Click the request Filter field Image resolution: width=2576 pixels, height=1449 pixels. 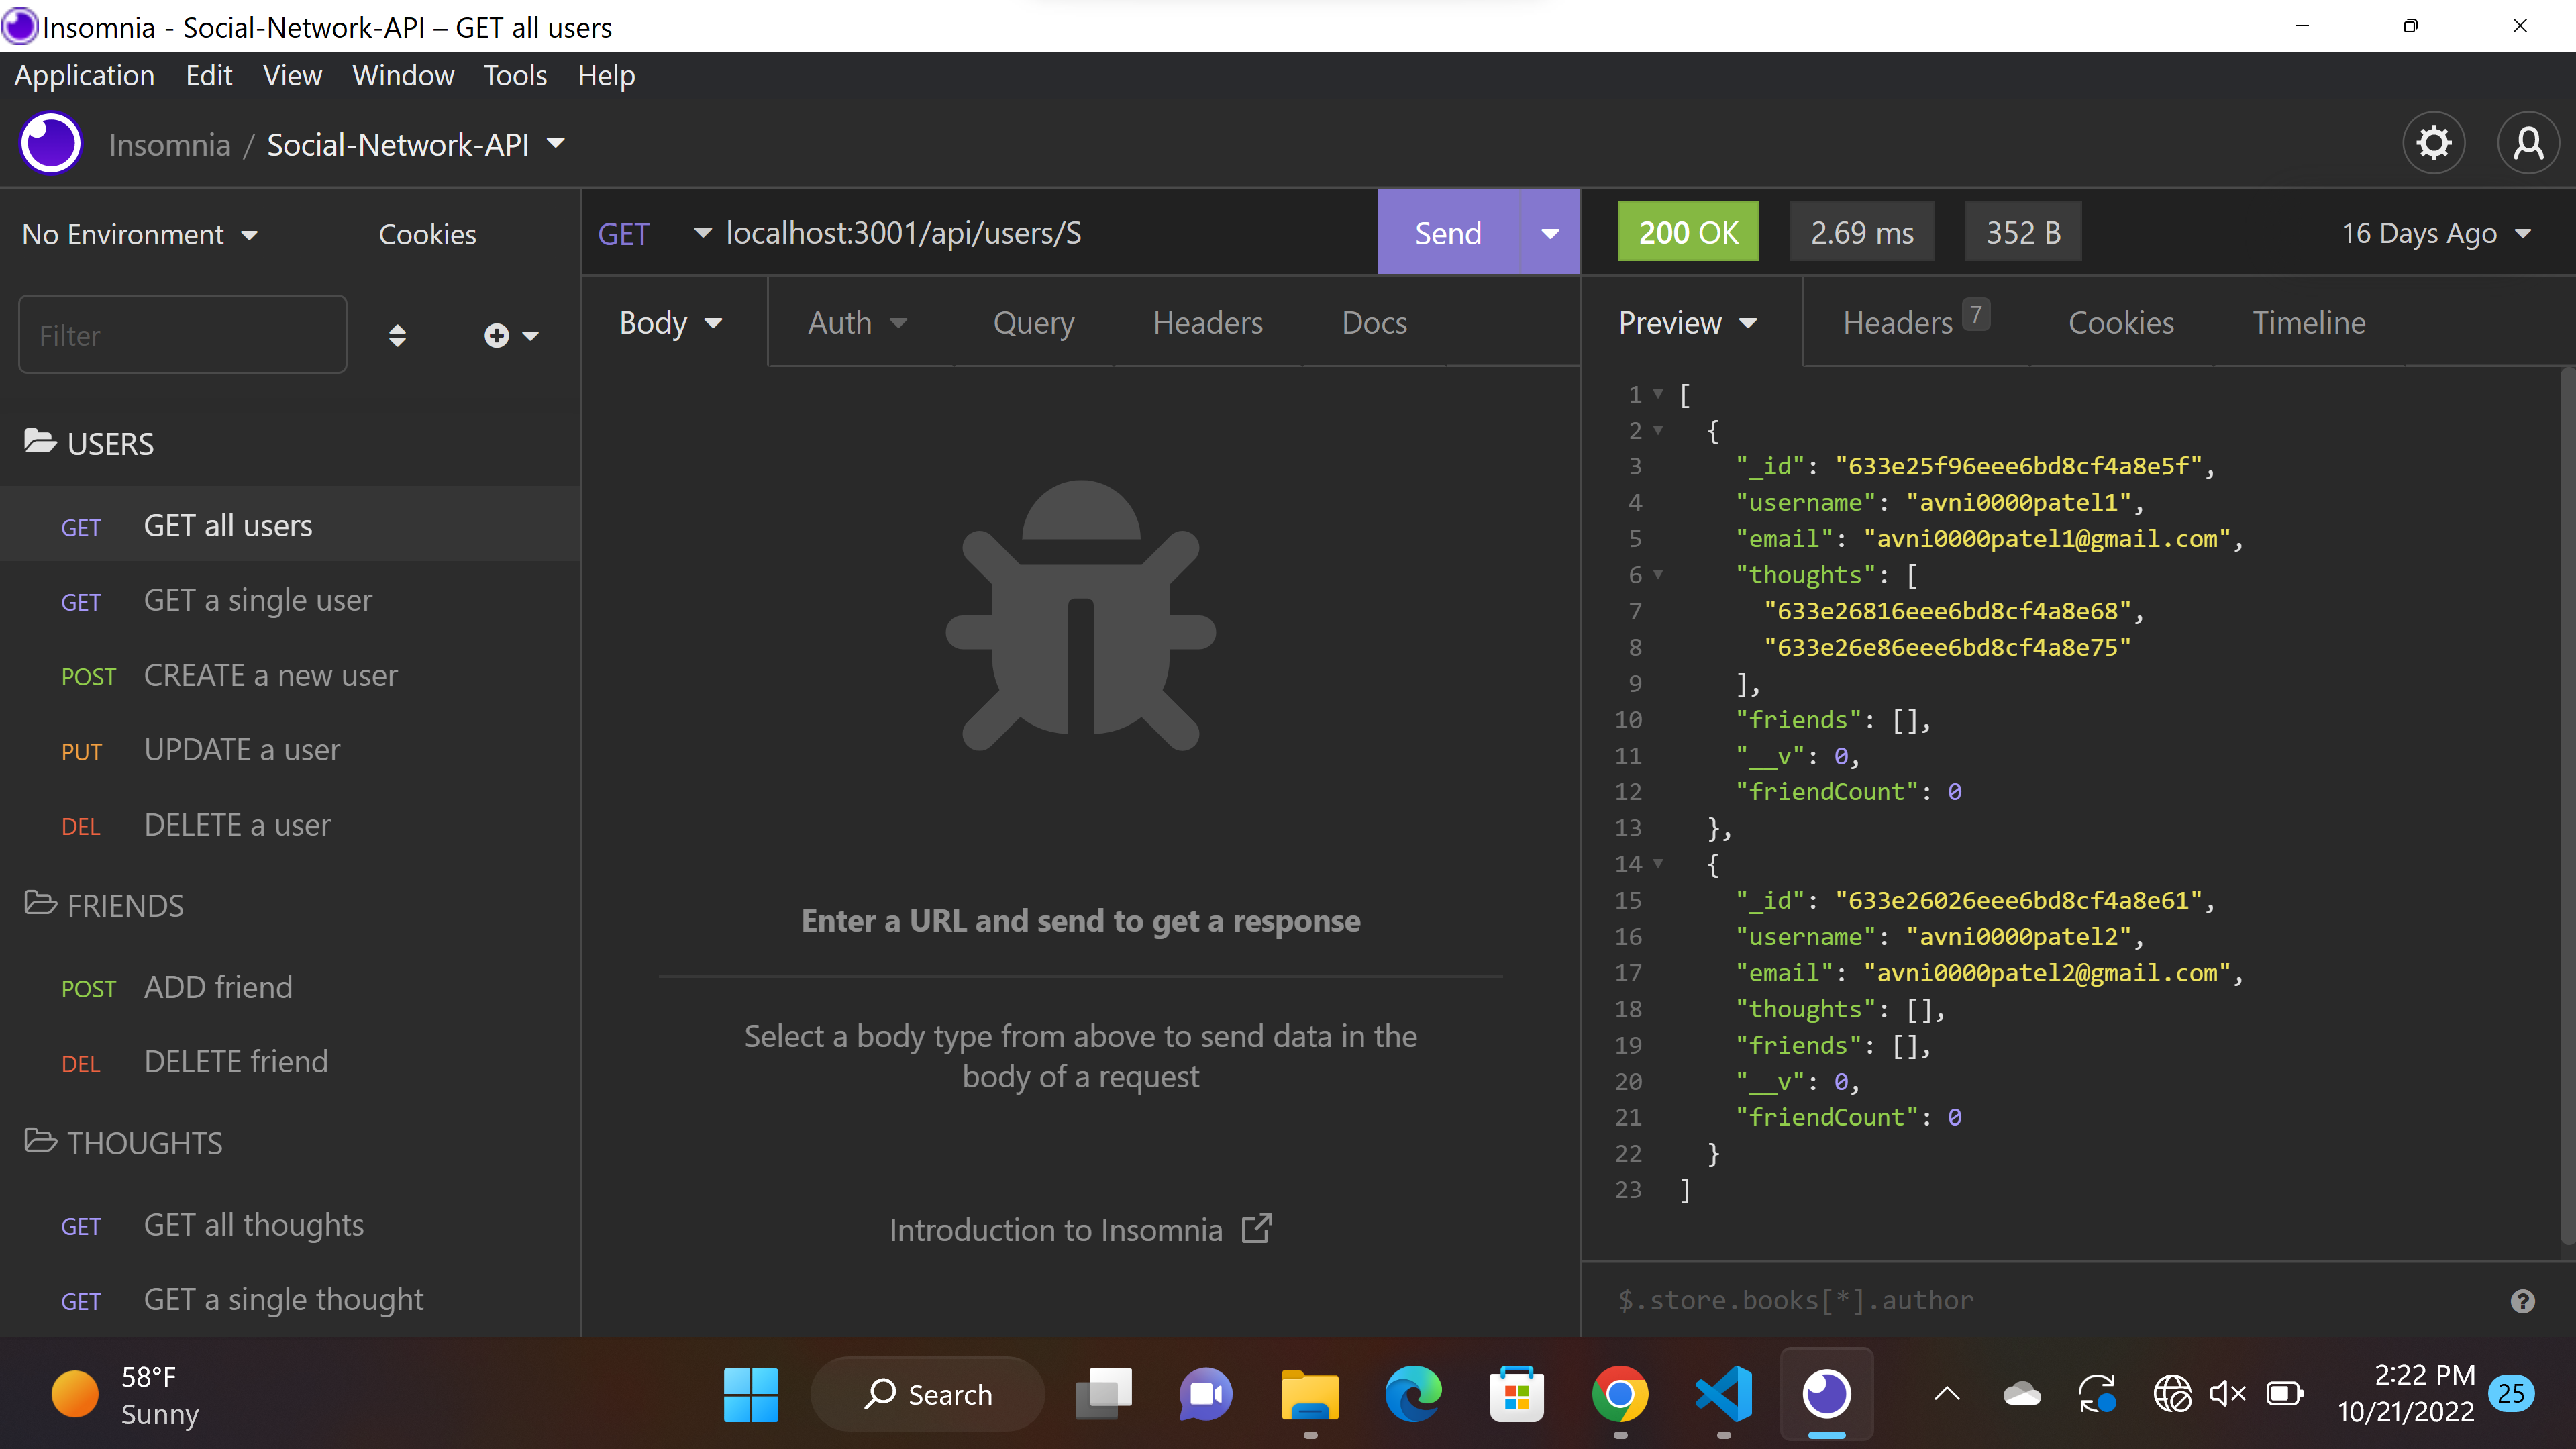[x=182, y=334]
